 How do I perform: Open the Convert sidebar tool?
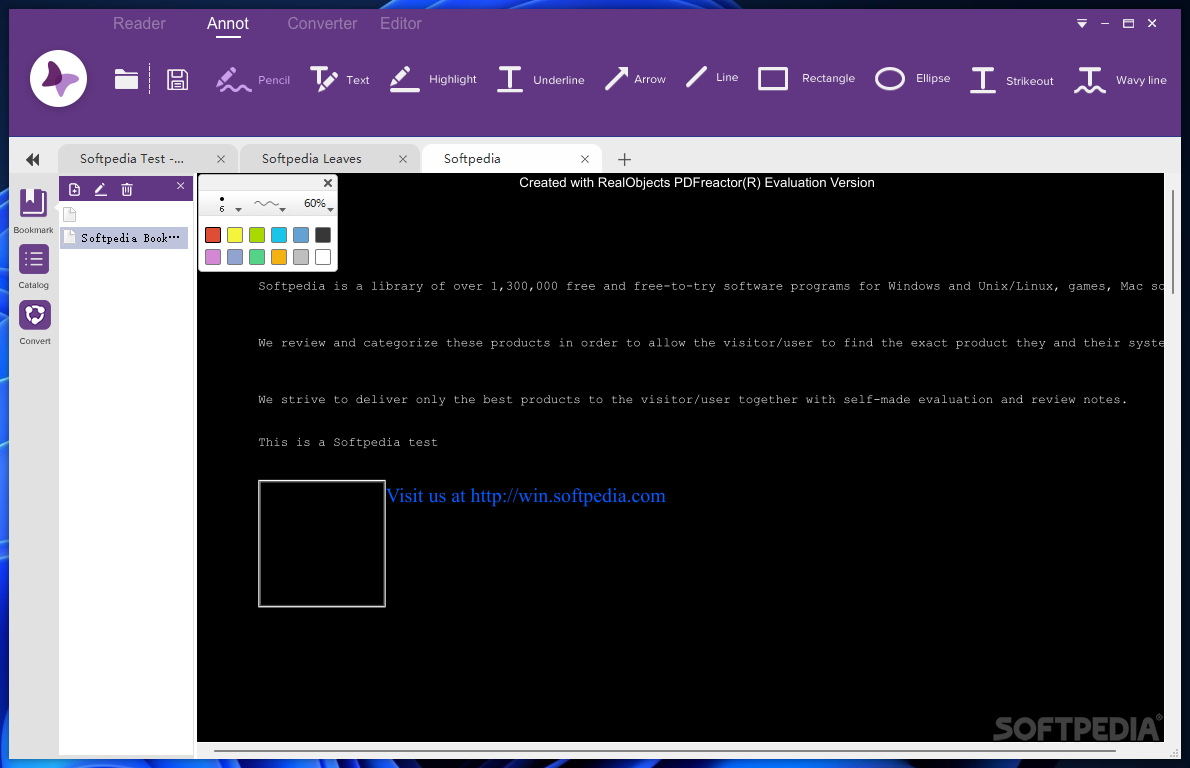coord(34,323)
